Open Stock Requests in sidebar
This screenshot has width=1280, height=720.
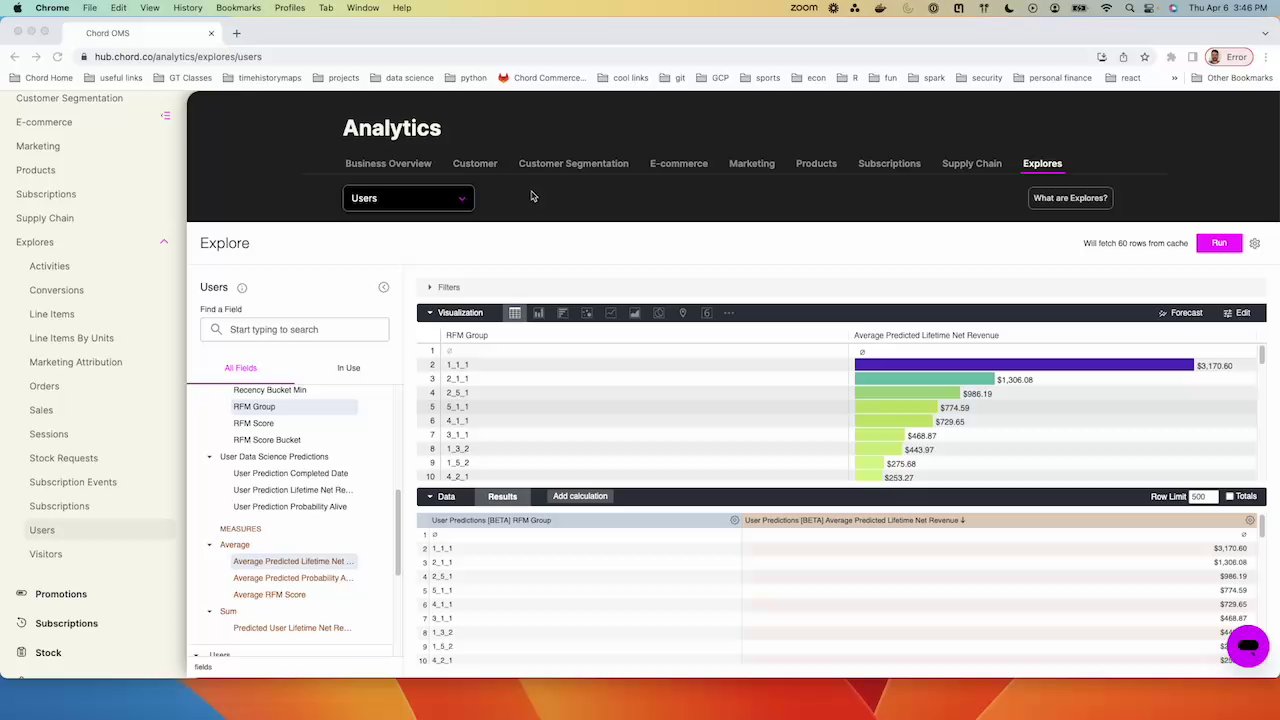coord(63,458)
